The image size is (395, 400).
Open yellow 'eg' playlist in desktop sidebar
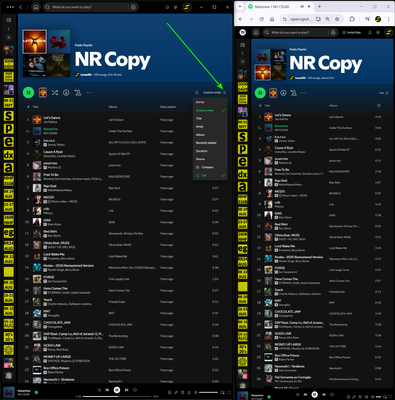click(9, 232)
